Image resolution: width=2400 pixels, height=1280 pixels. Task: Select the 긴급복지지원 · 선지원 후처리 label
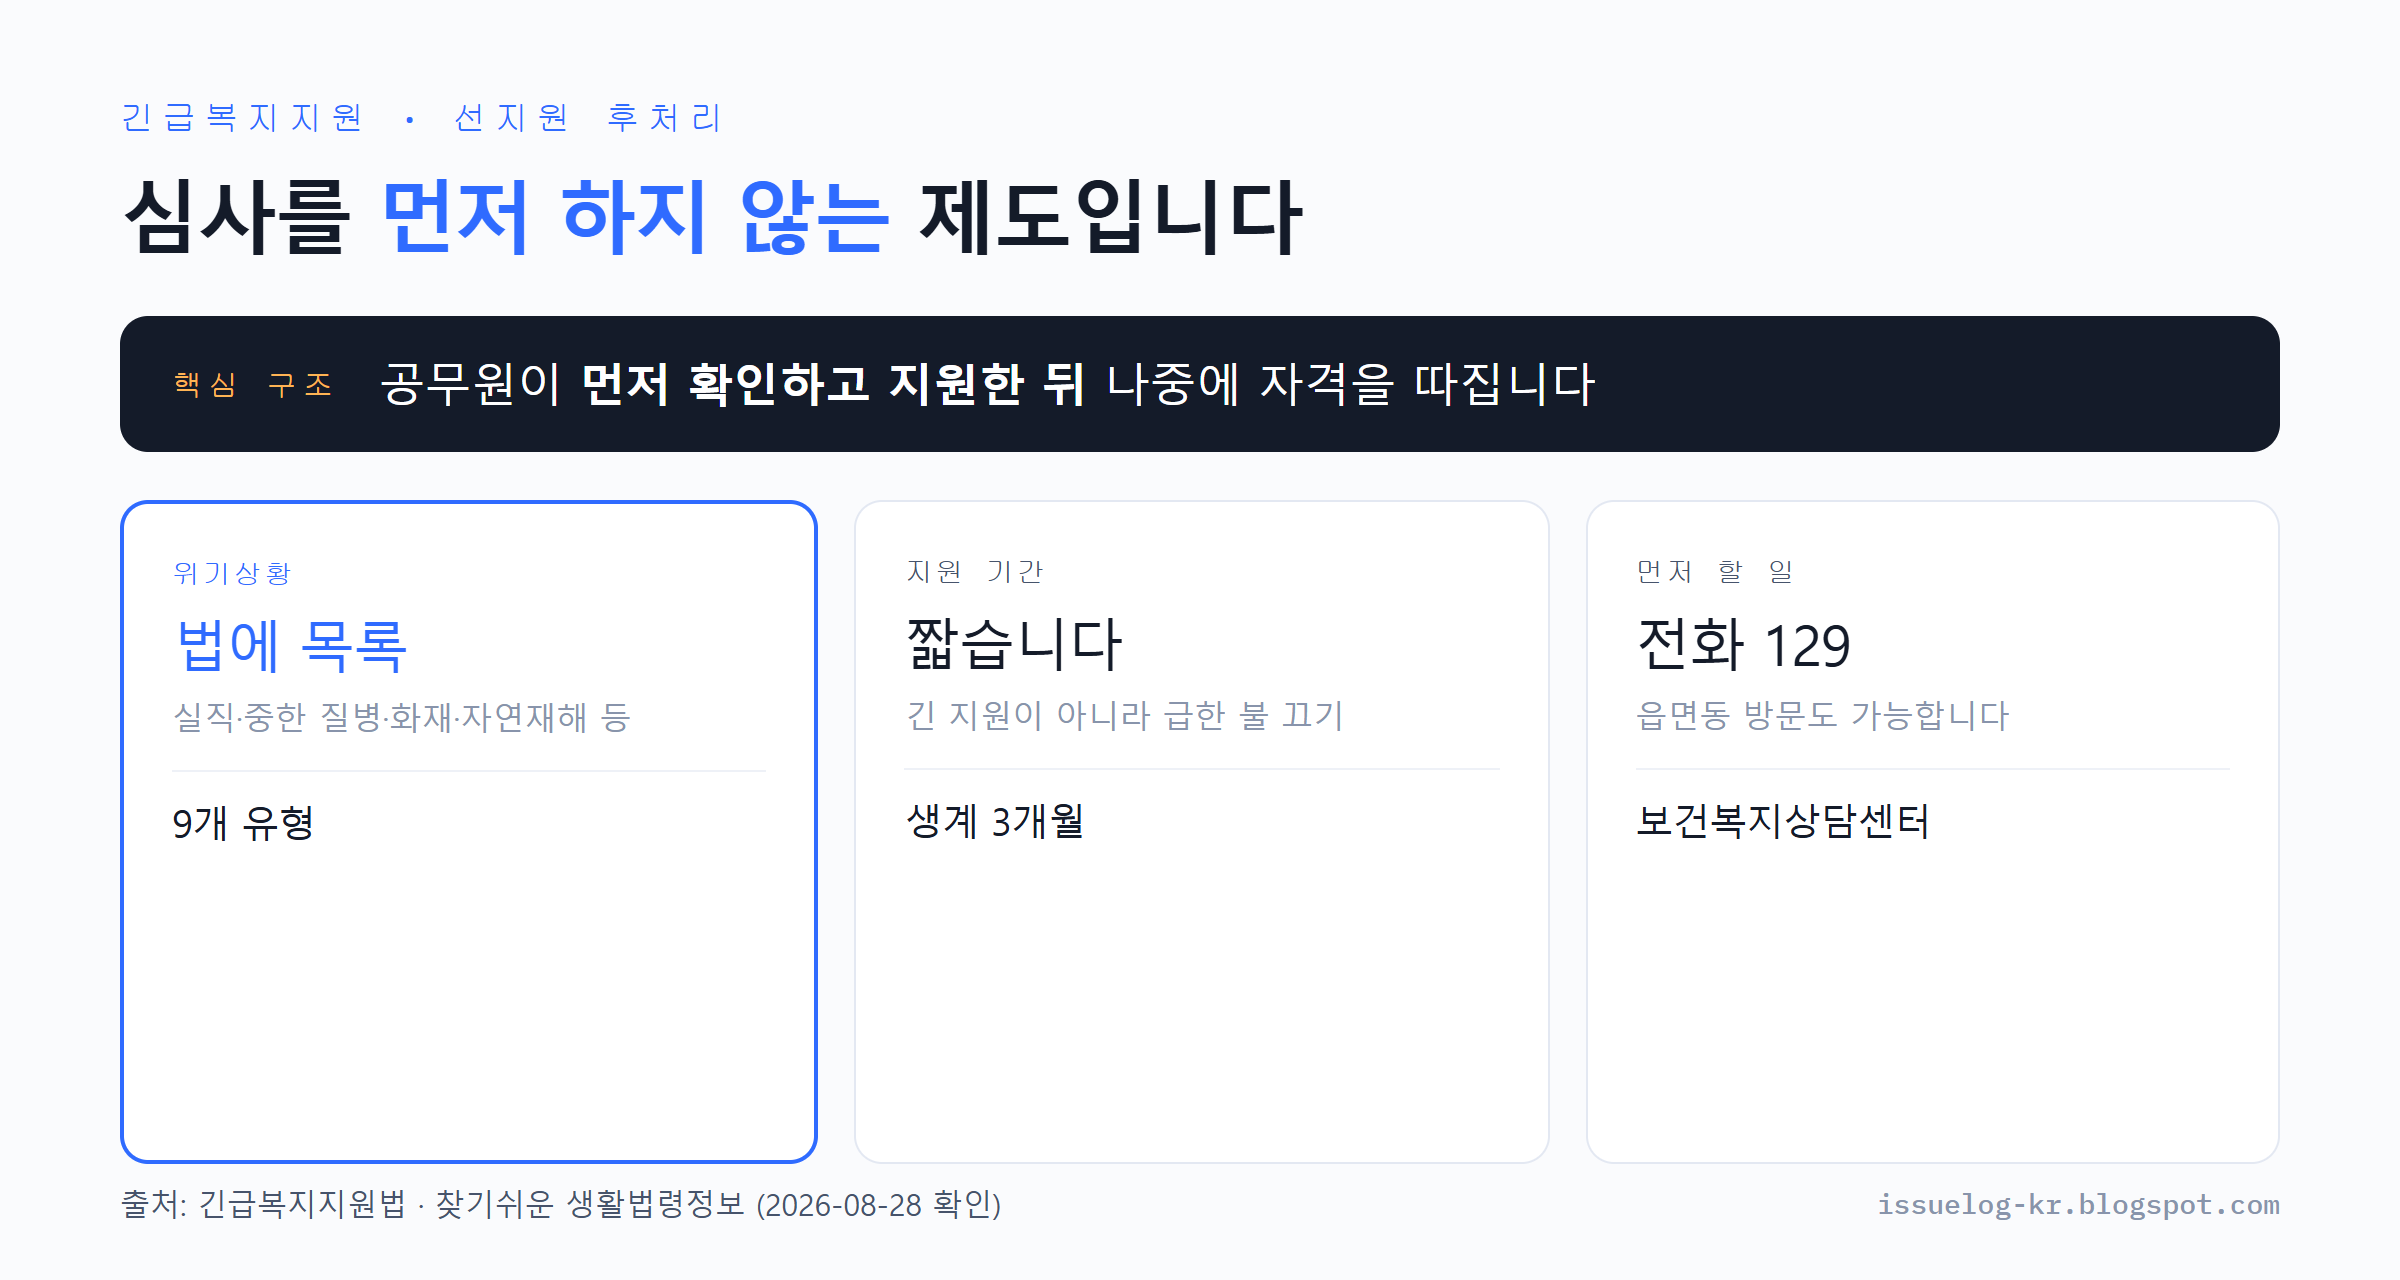point(421,118)
